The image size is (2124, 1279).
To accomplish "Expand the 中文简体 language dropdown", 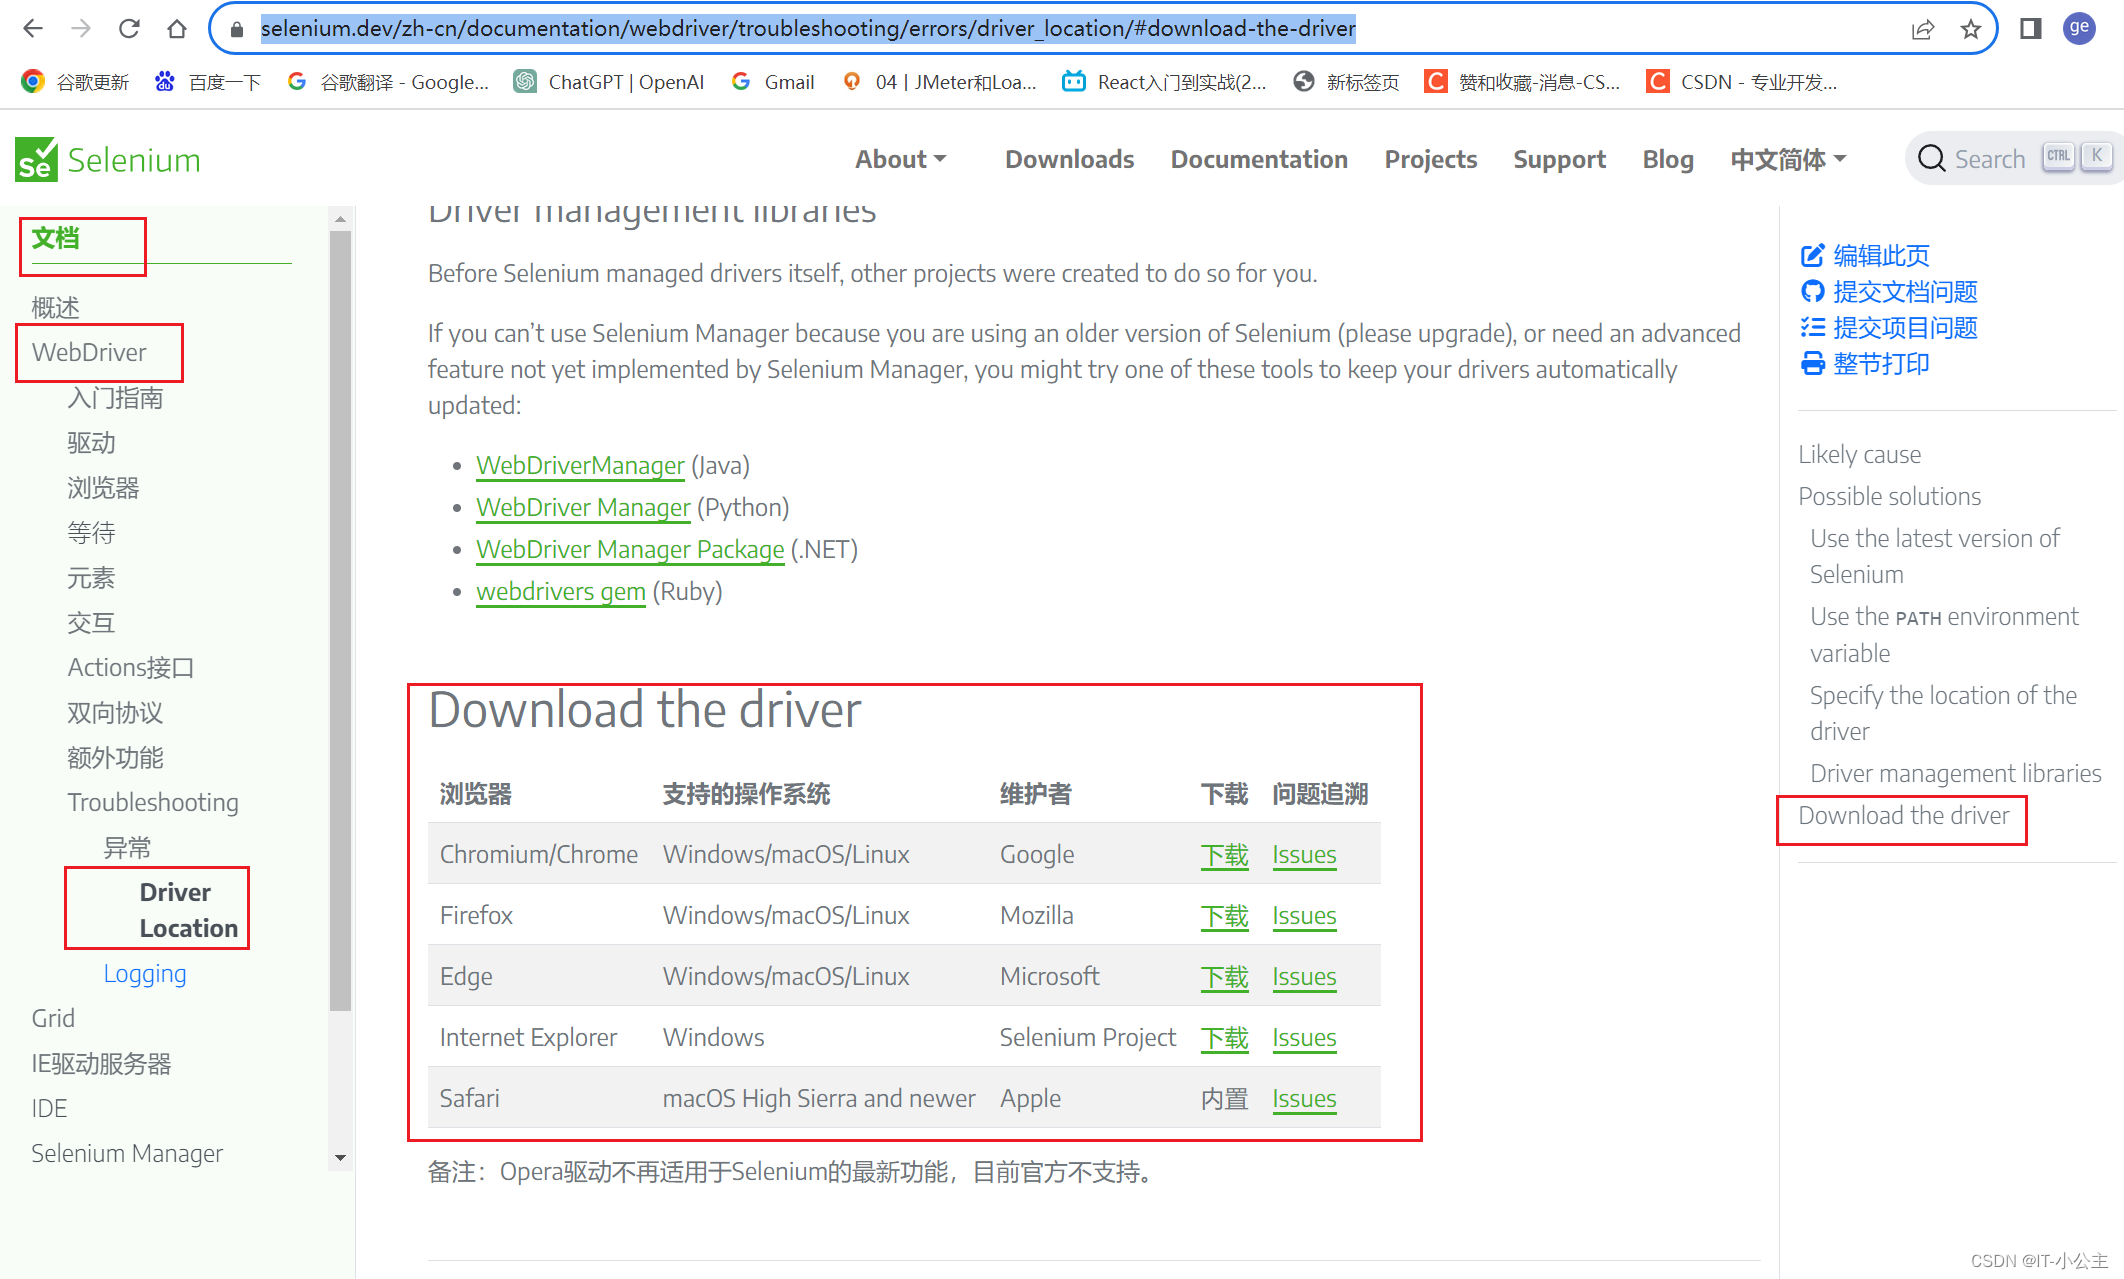I will point(1787,159).
